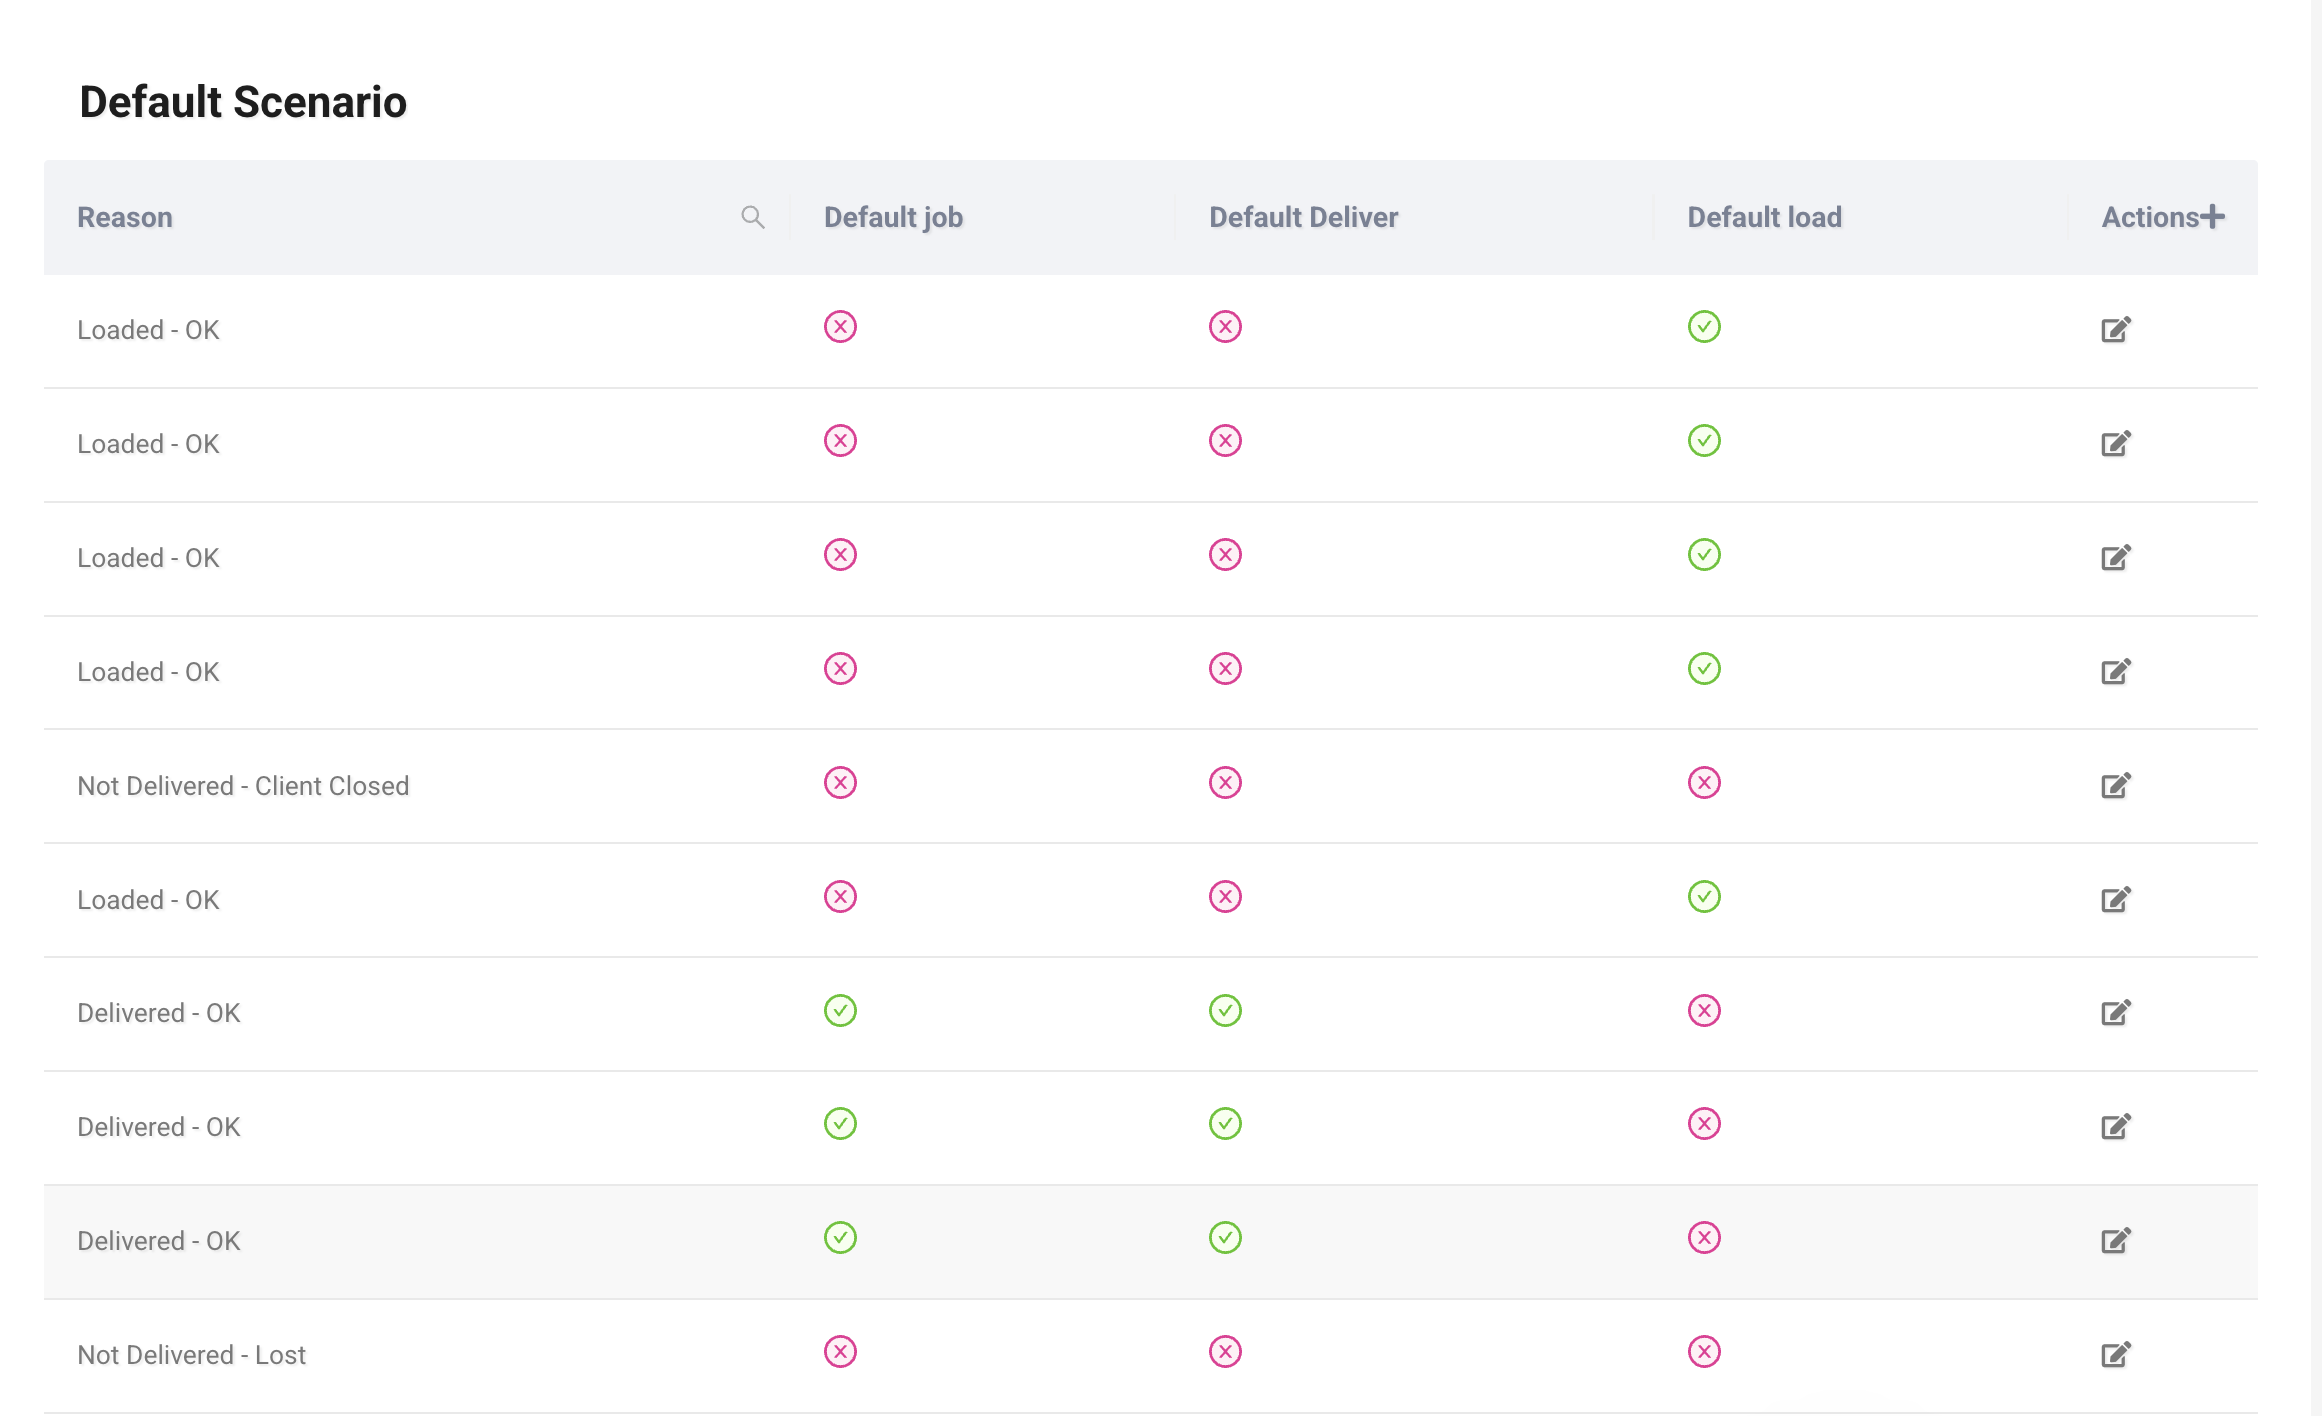Enable Default job for the first Loaded - OK row
This screenshot has width=2322, height=1416.
tap(840, 326)
